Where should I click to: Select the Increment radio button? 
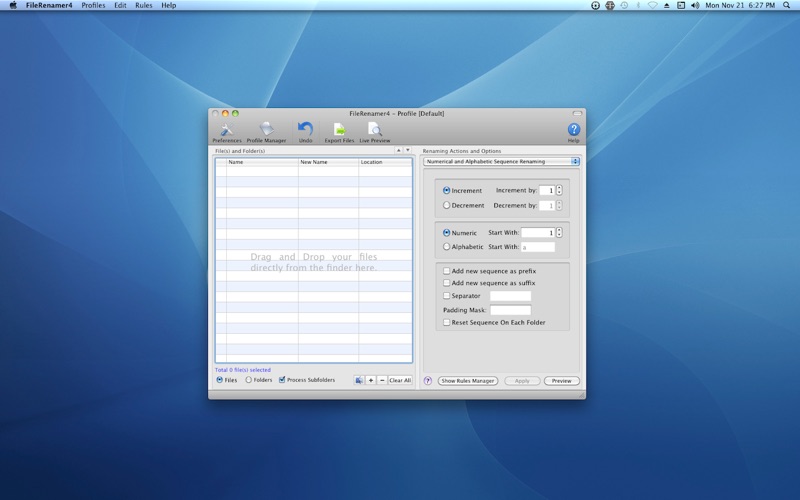pyautogui.click(x=446, y=190)
